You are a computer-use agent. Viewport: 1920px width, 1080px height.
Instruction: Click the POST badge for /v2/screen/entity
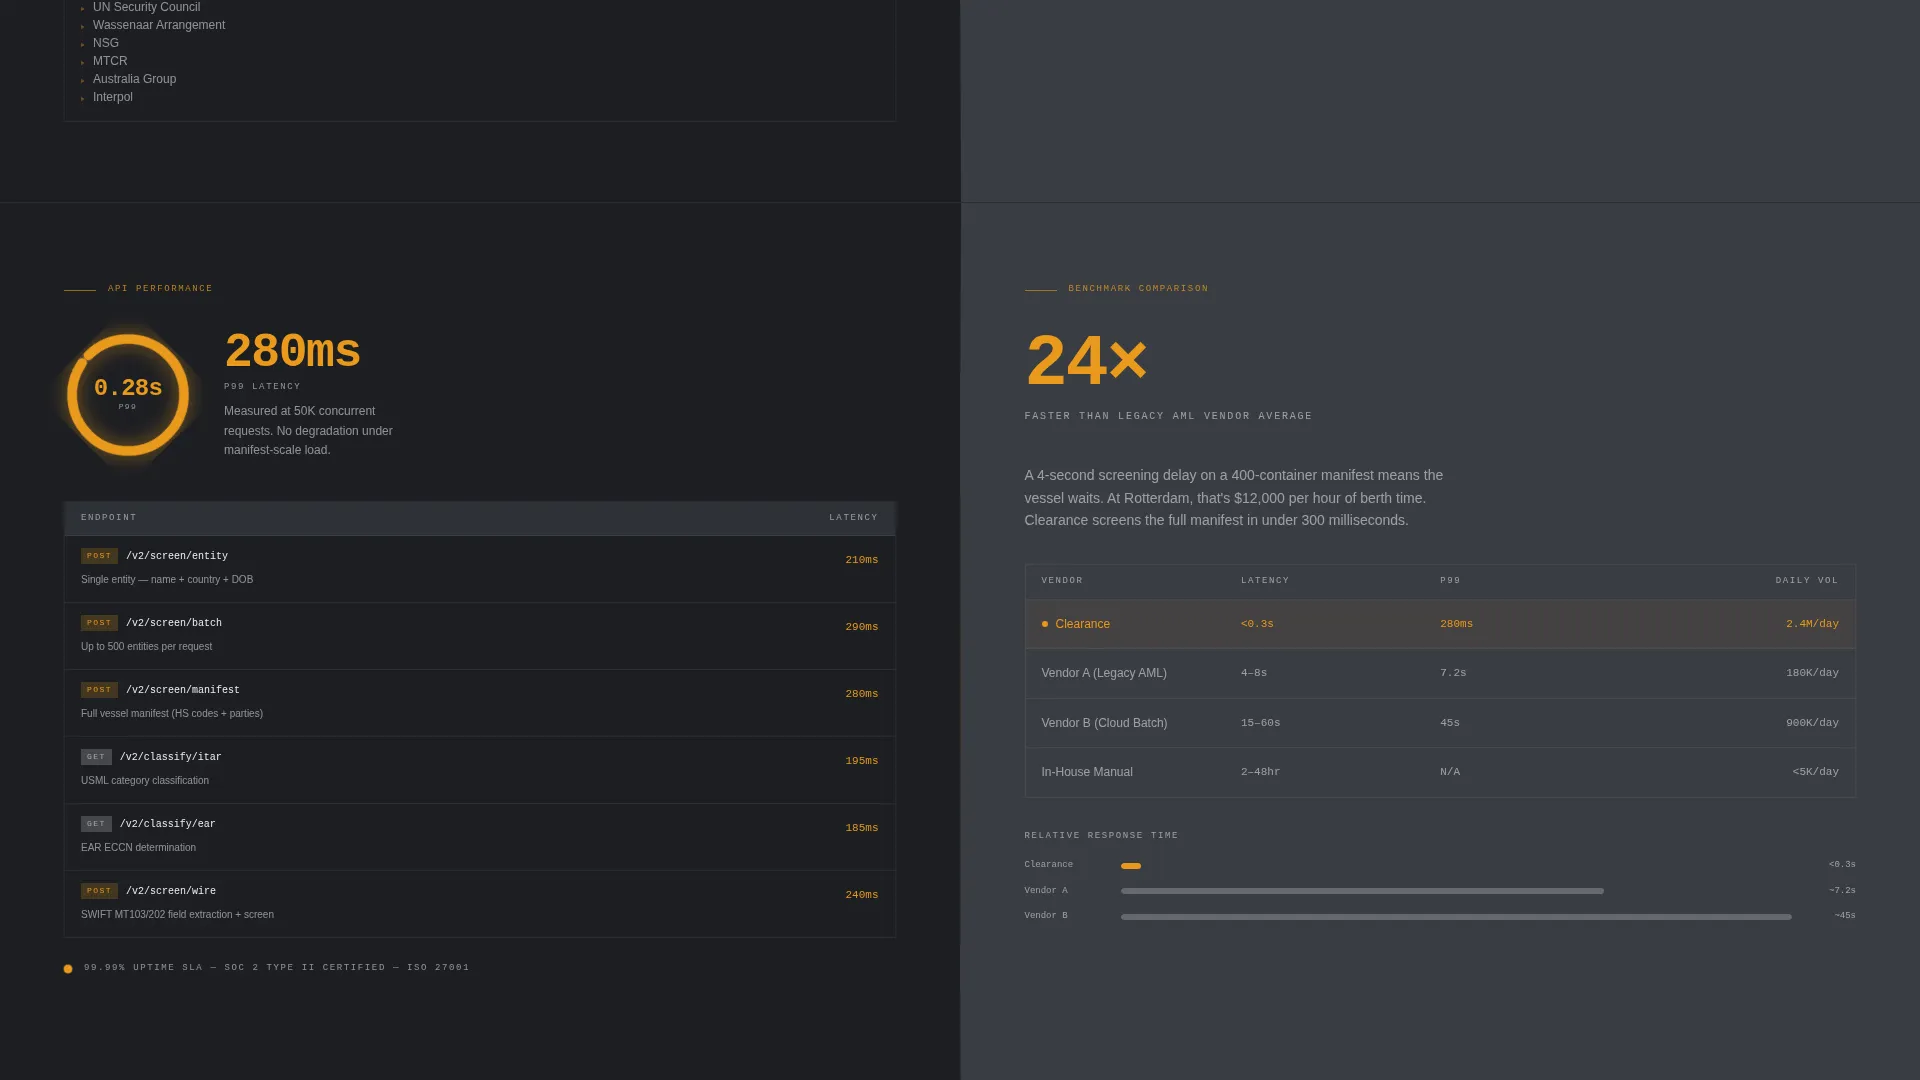click(x=99, y=556)
